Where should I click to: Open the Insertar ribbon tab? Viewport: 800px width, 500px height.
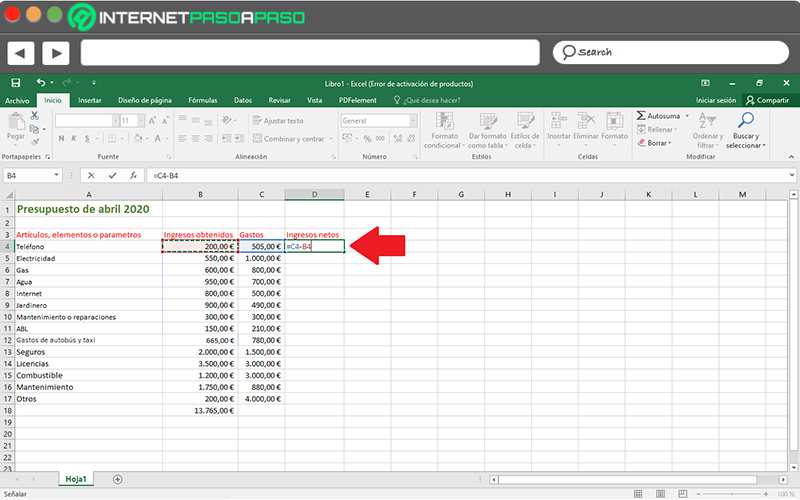[90, 101]
